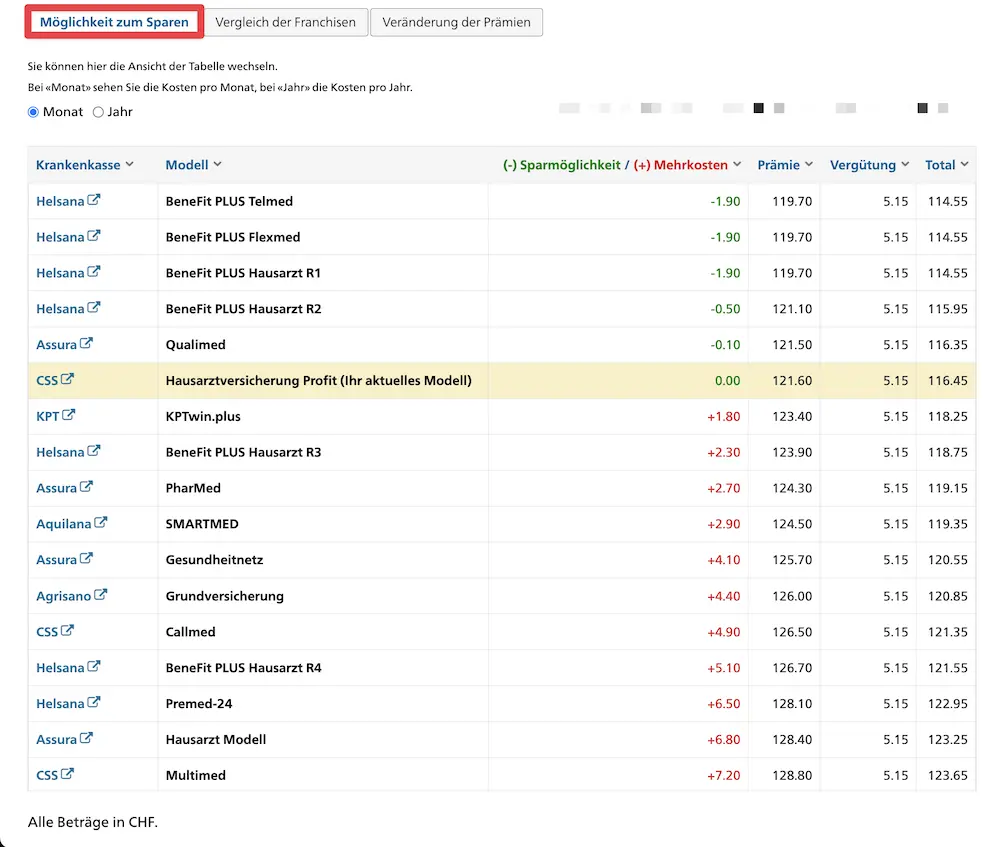Click external link icon in CSS Callmed row

68,630
